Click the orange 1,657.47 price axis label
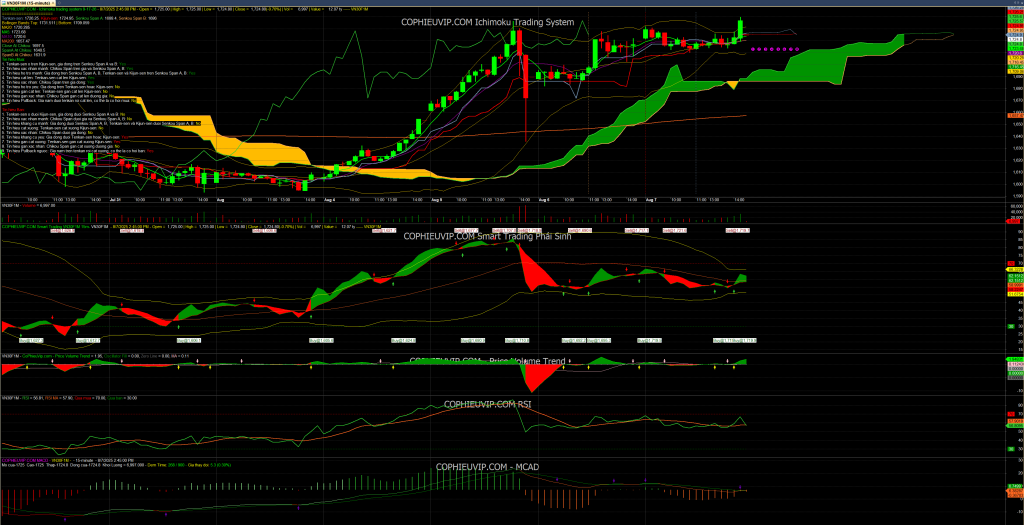The width and height of the screenshot is (1024, 525). (1016, 116)
